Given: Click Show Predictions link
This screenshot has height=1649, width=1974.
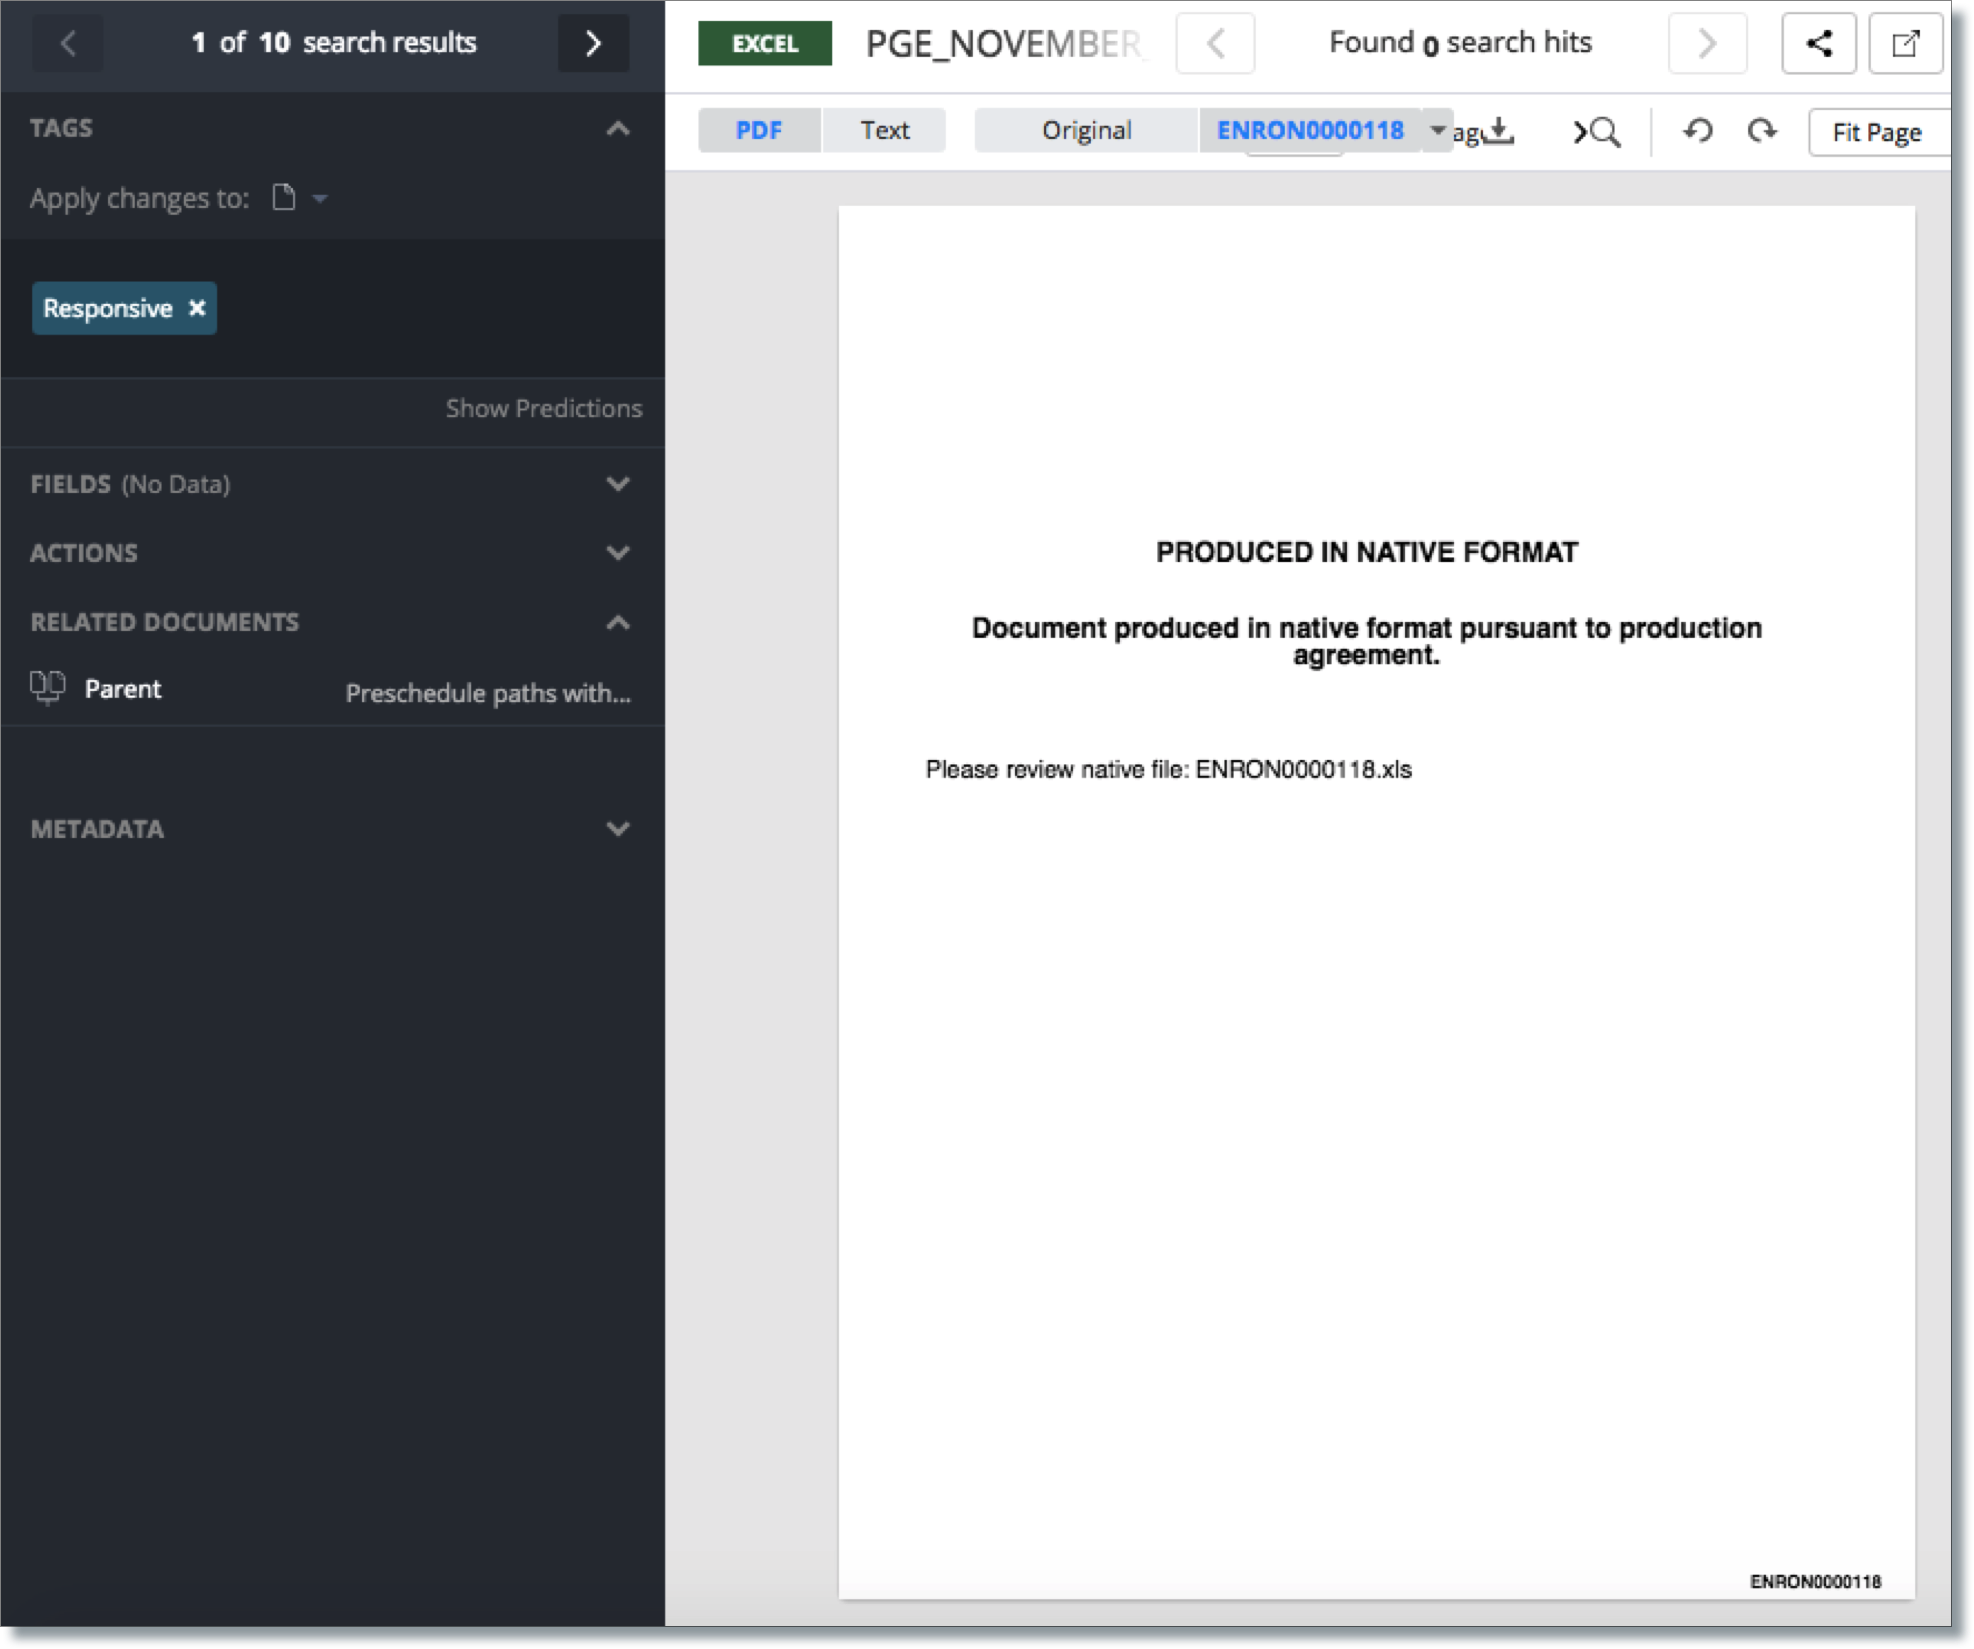Looking at the screenshot, I should 543,408.
